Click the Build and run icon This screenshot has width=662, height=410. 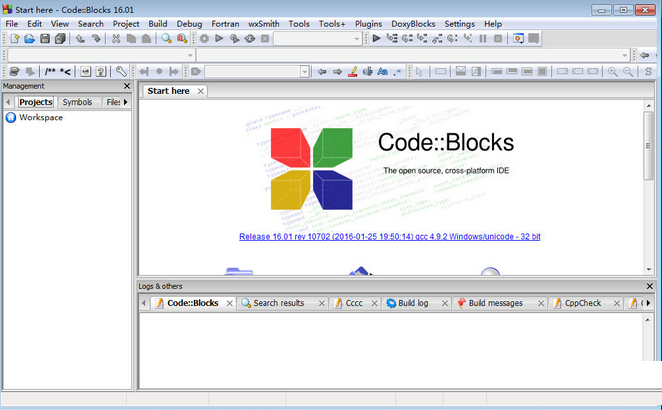tap(234, 39)
